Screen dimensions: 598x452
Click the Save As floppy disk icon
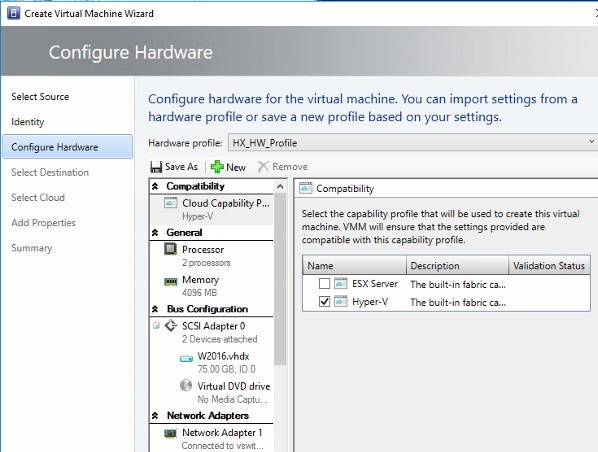[156, 167]
